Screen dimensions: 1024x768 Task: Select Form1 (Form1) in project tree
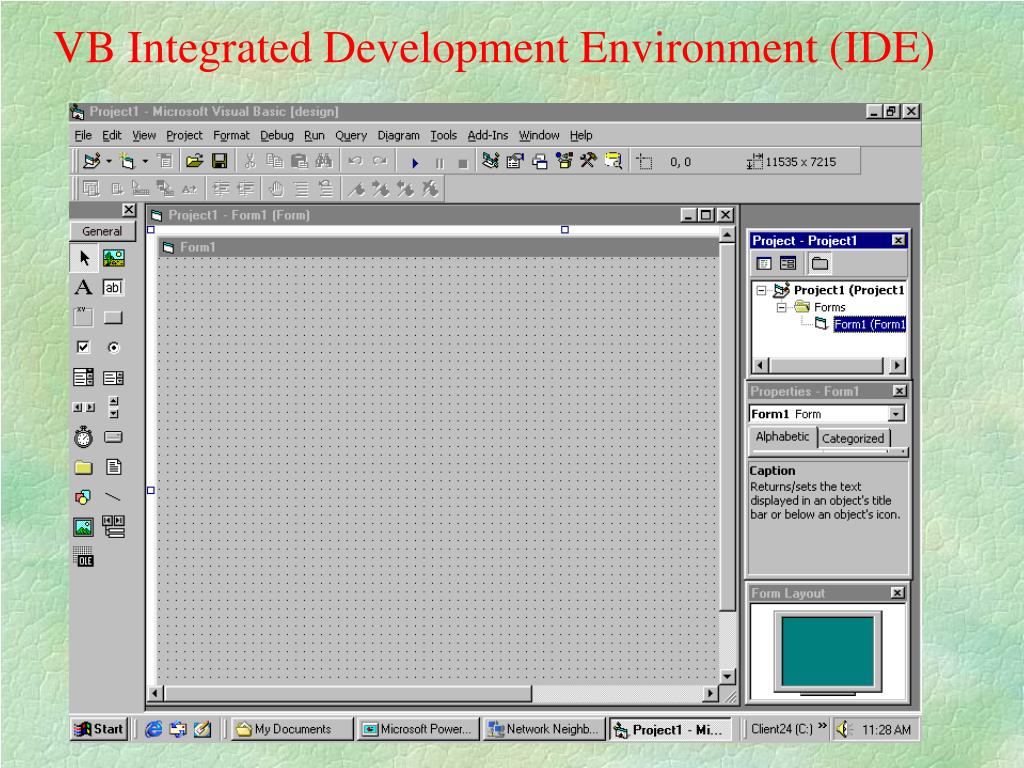pyautogui.click(x=869, y=324)
